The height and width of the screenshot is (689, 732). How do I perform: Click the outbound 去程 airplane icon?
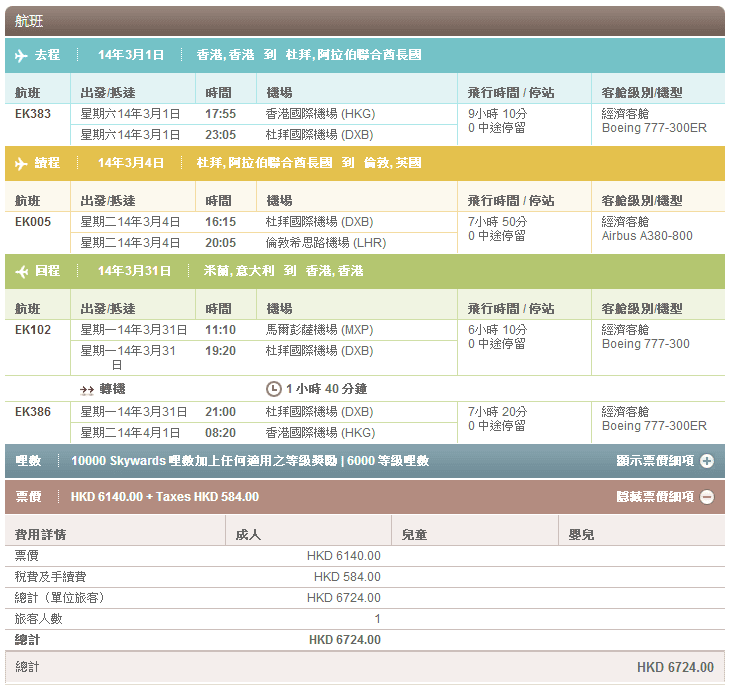(21, 55)
